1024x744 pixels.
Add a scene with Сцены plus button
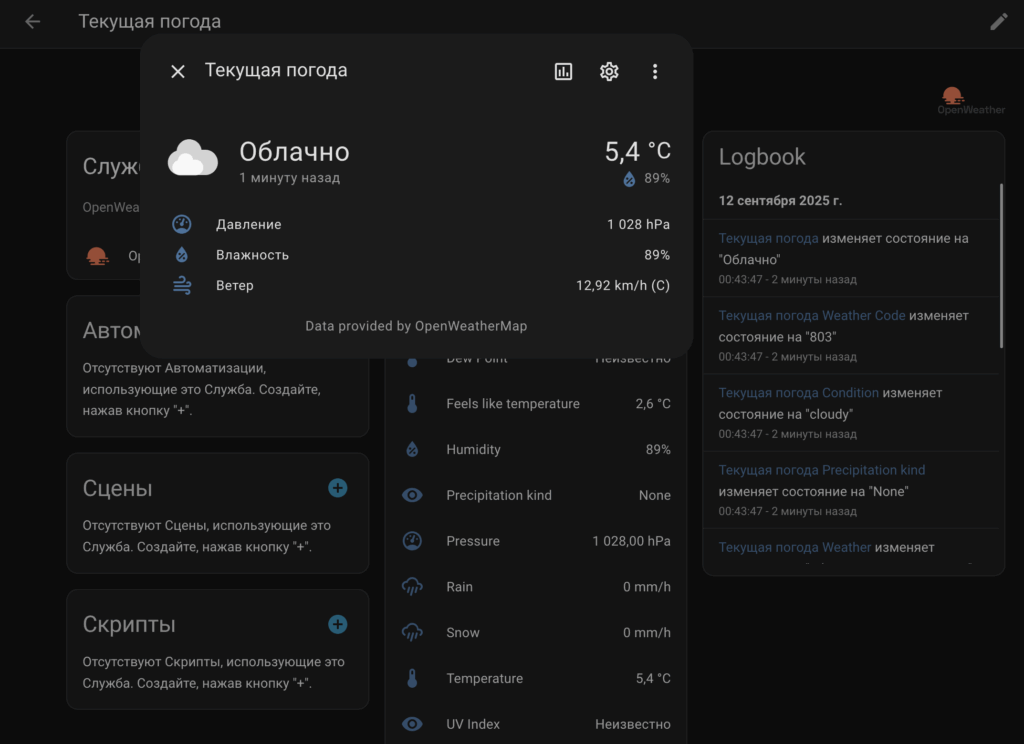tap(338, 488)
